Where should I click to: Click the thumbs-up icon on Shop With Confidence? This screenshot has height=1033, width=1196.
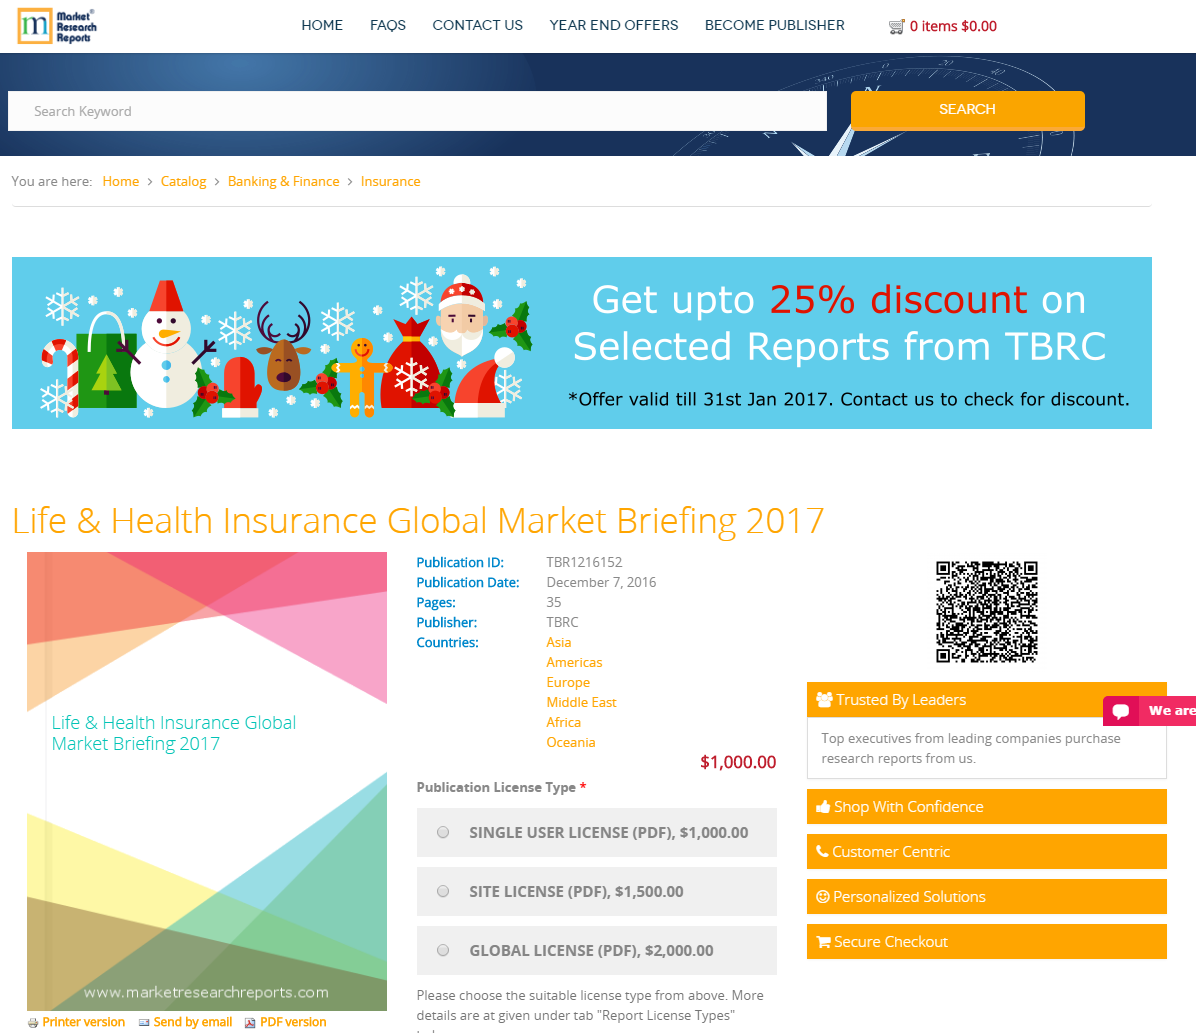[x=823, y=806]
